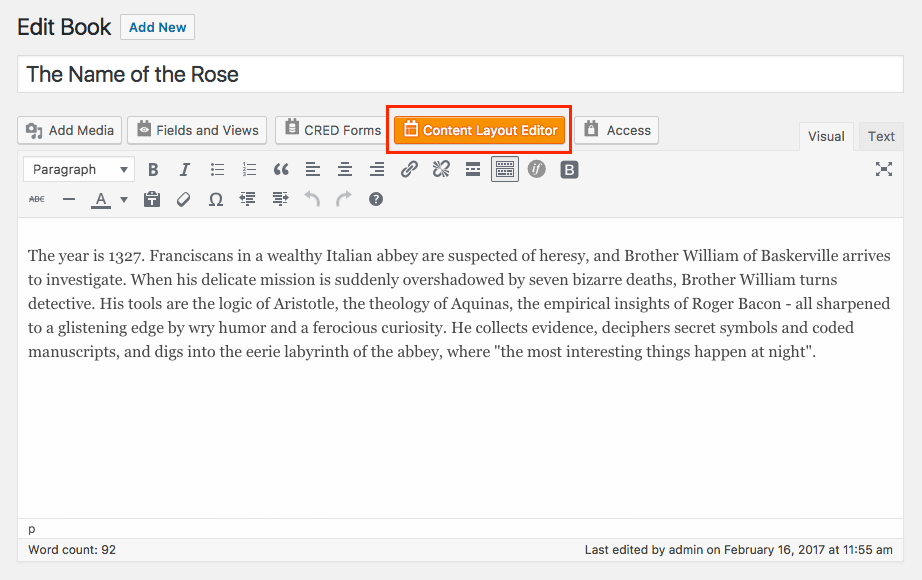This screenshot has height=580, width=922.
Task: Open special character omega picker
Action: coord(216,199)
